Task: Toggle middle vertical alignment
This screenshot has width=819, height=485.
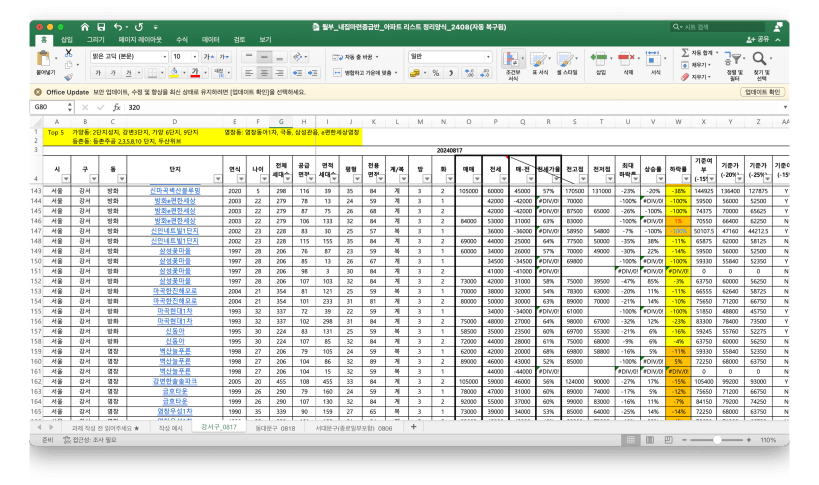Action: [265, 56]
